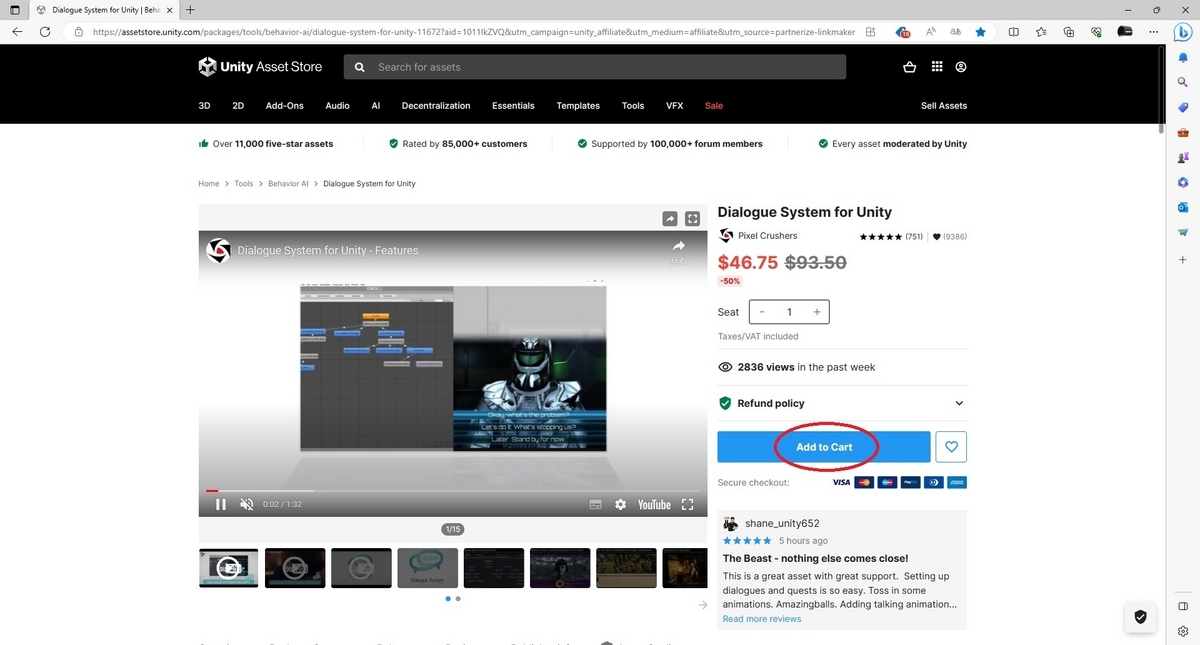The width and height of the screenshot is (1200, 645).
Task: Open the video on YouTube logo
Action: (x=654, y=504)
